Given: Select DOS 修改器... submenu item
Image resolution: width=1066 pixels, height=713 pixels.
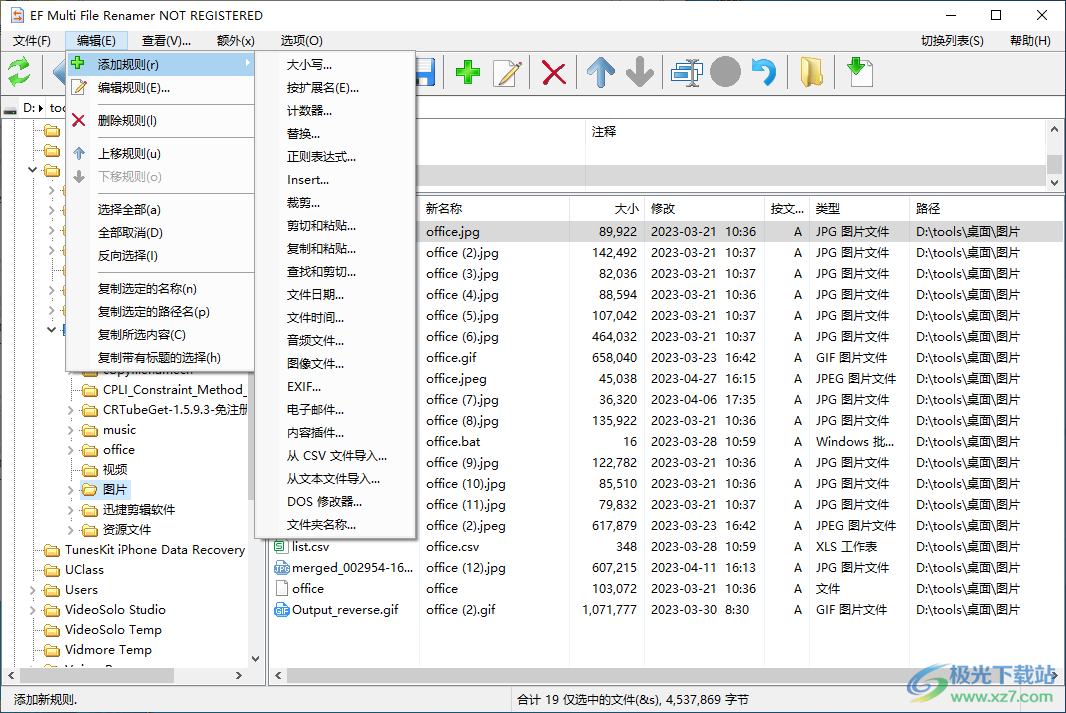Looking at the screenshot, I should (335, 502).
